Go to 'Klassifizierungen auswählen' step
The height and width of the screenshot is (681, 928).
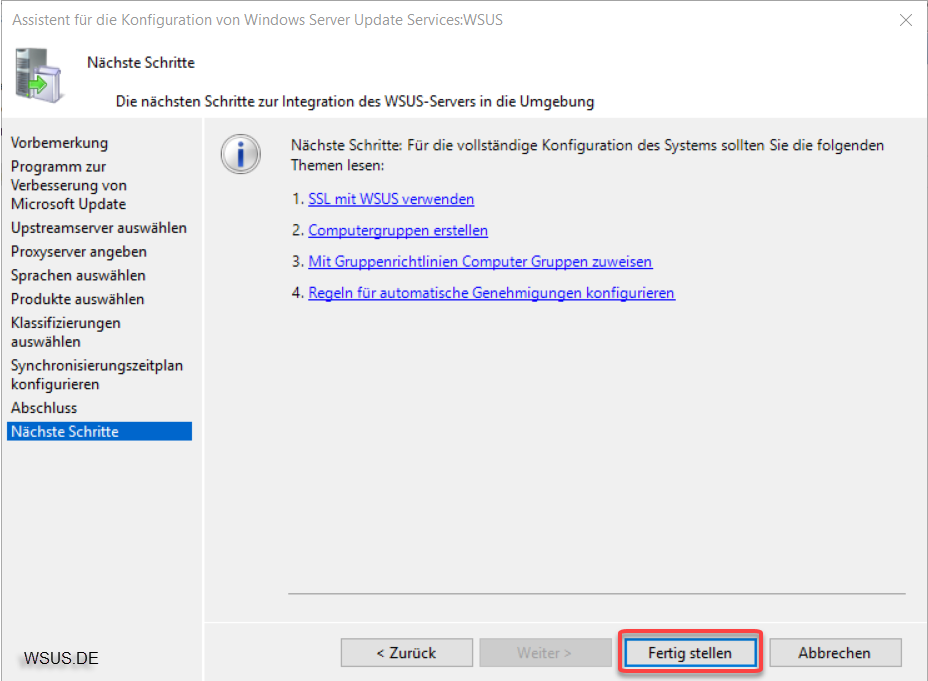tap(66, 333)
